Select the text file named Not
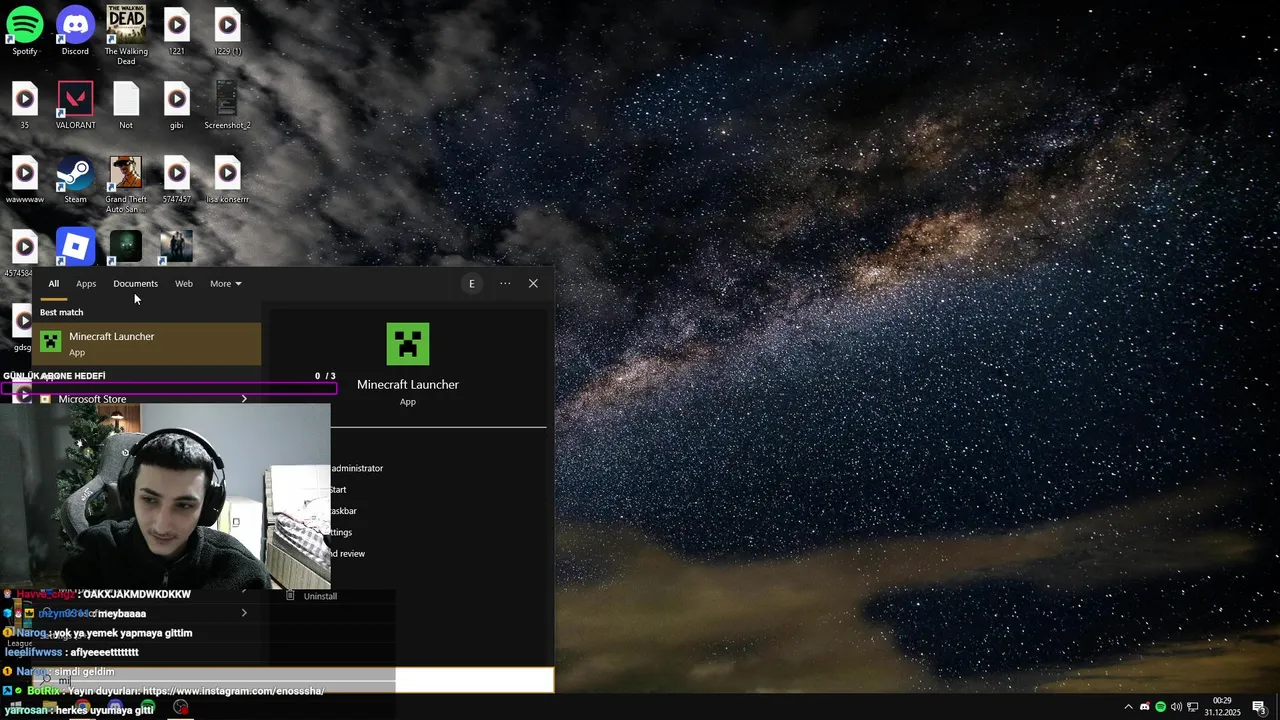Viewport: 1280px width, 720px height. pyautogui.click(x=126, y=106)
